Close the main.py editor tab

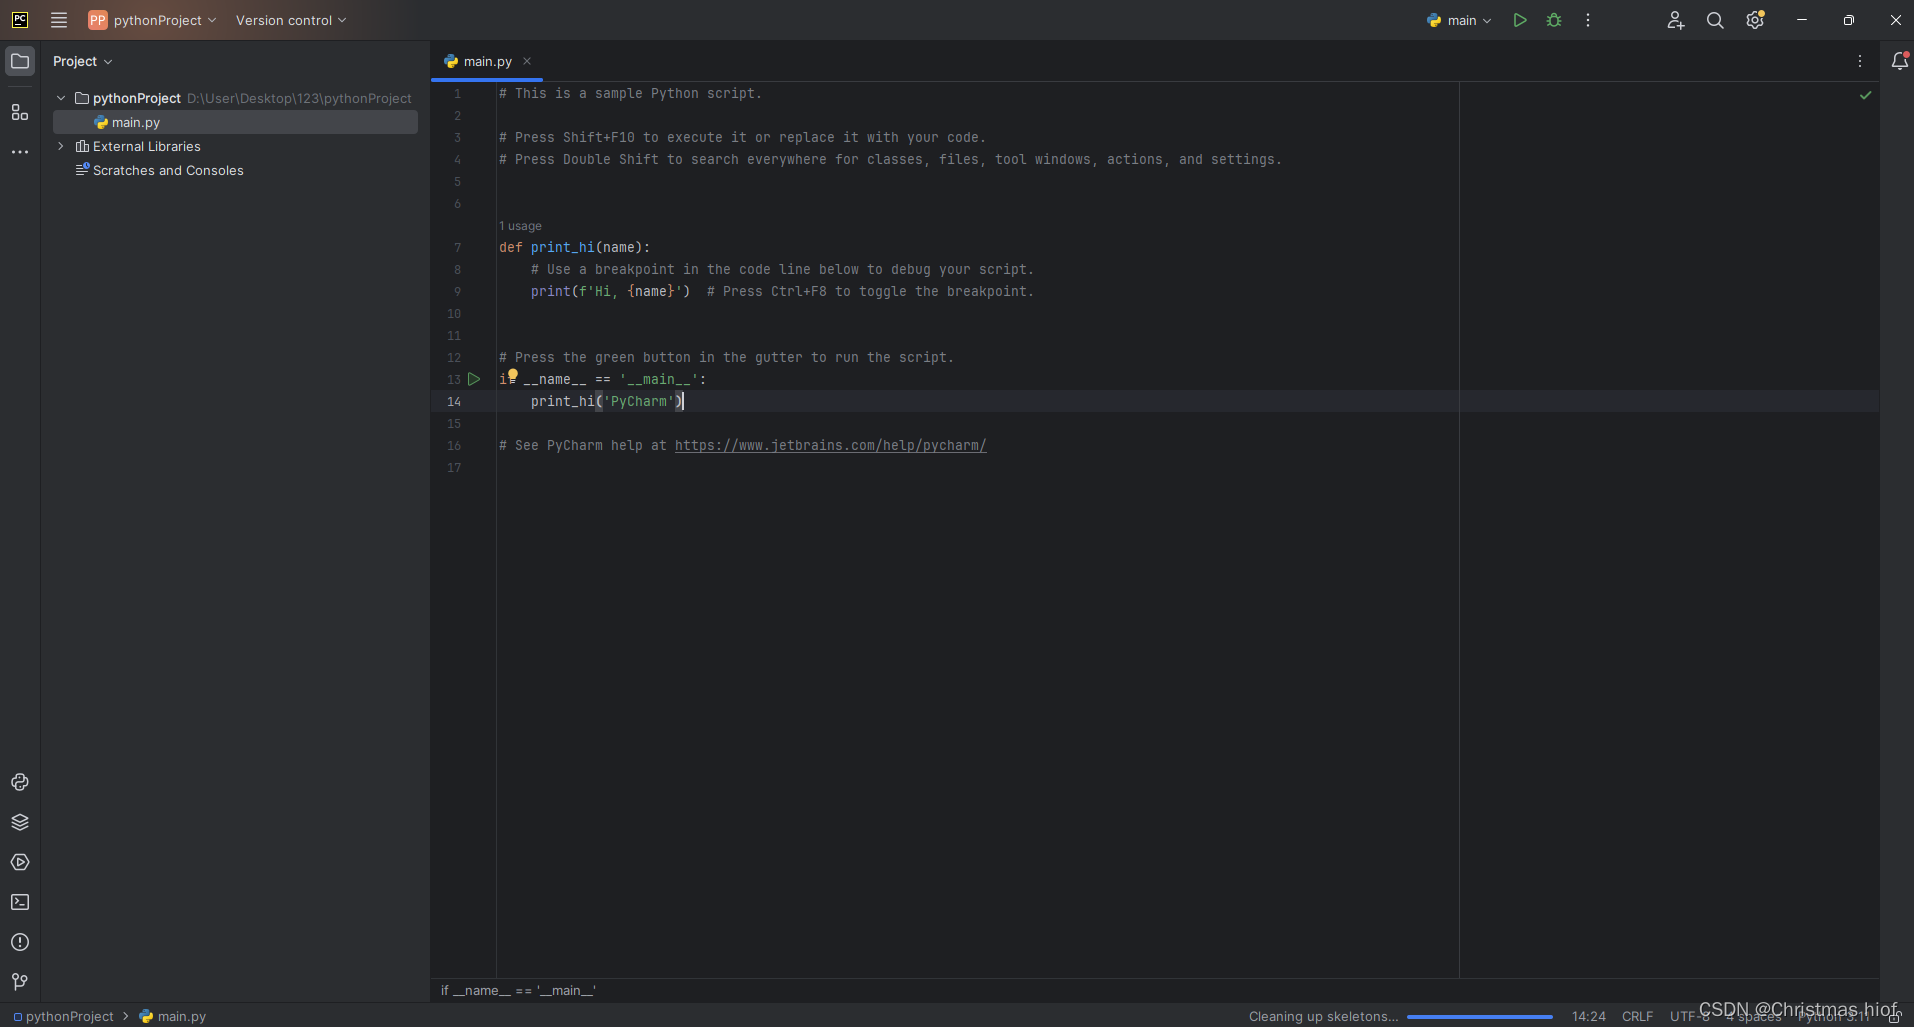(527, 61)
